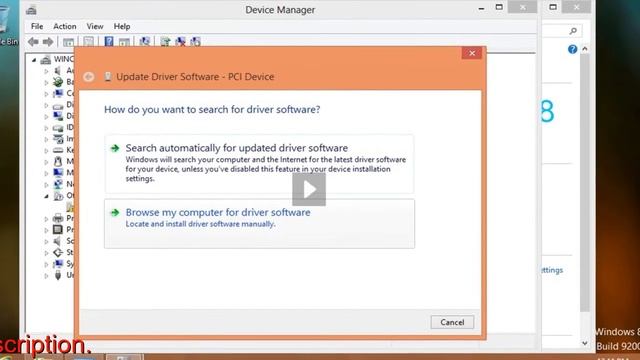Open the Help menu
The image size is (640, 360).
click(x=122, y=26)
